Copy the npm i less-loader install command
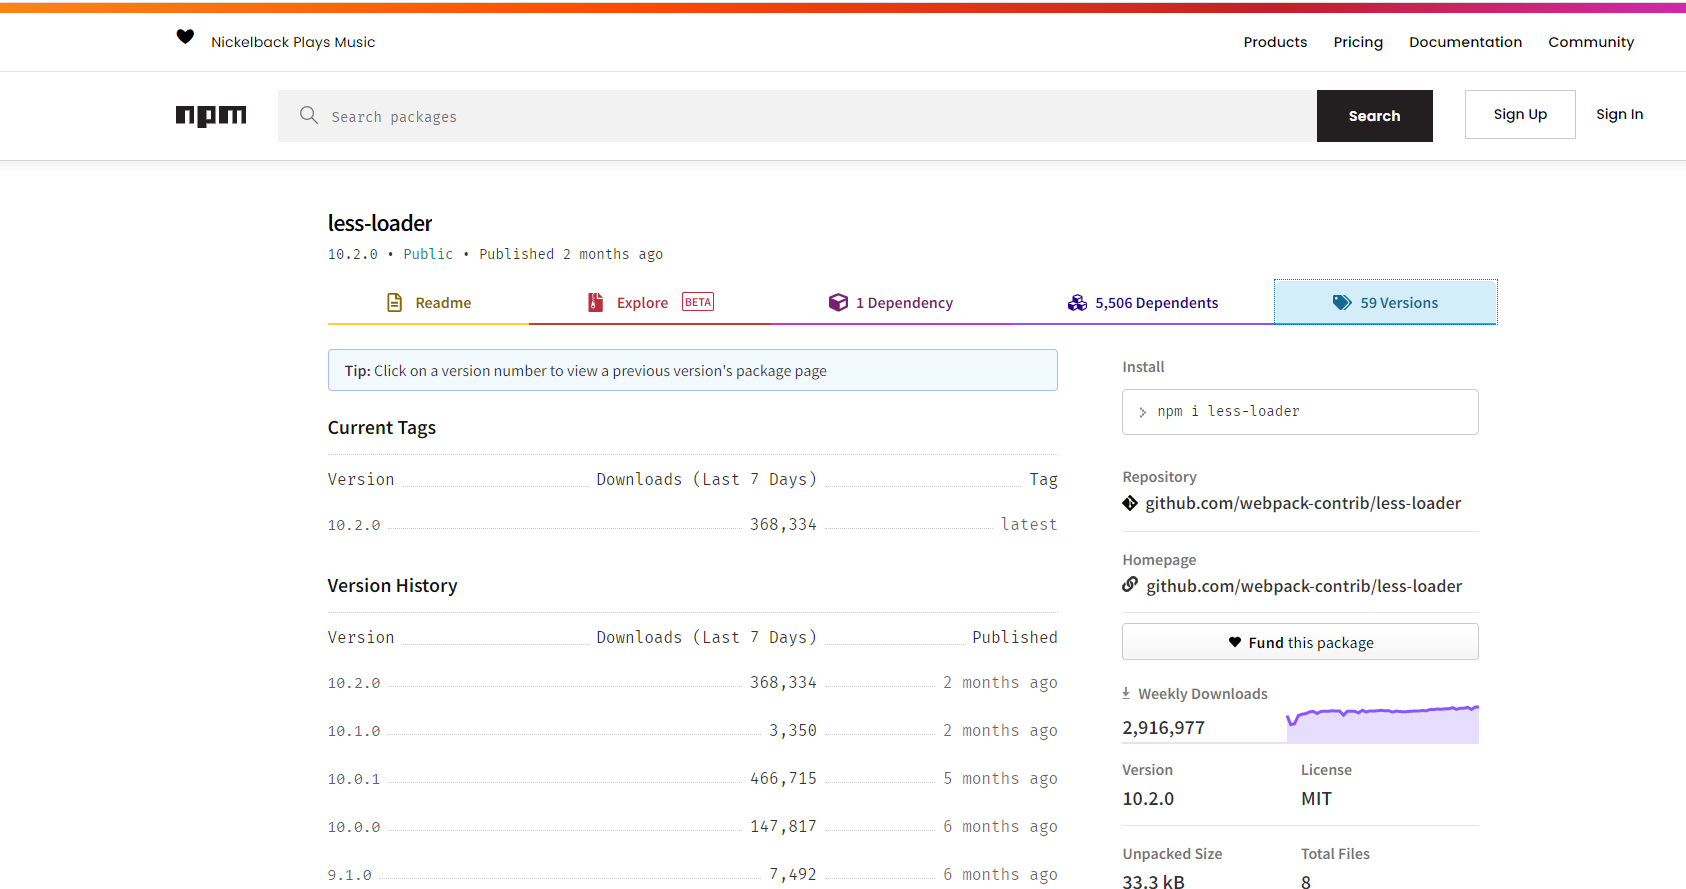Screen dimensions: 1686x889 click(1300, 412)
